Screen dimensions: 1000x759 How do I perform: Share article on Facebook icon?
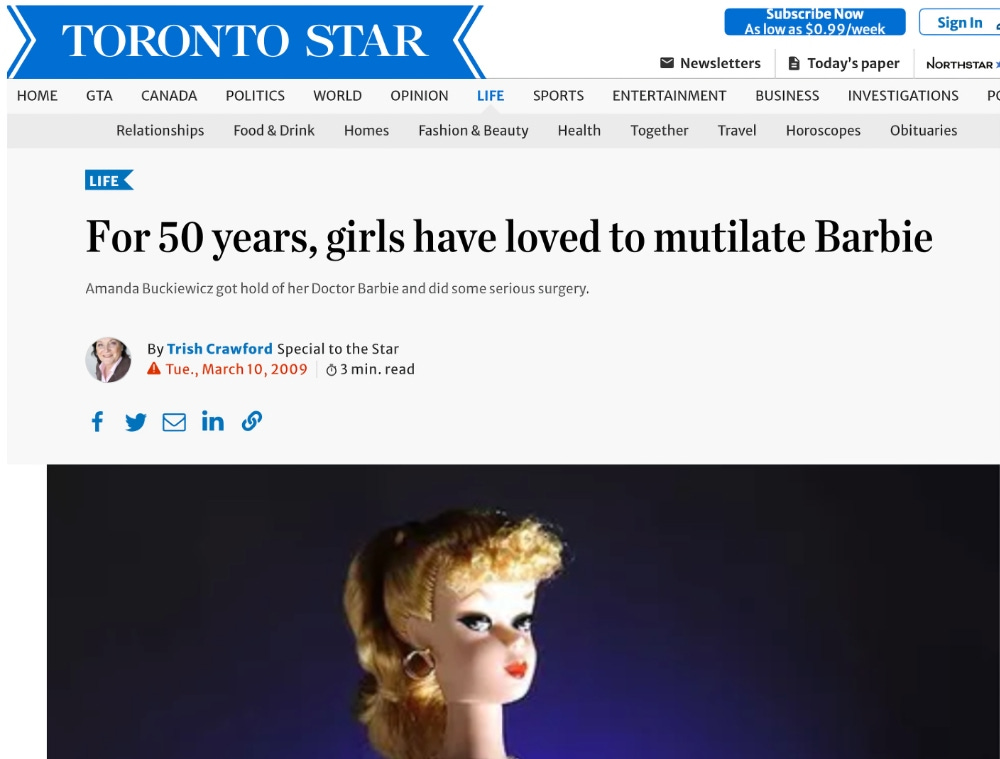[97, 422]
